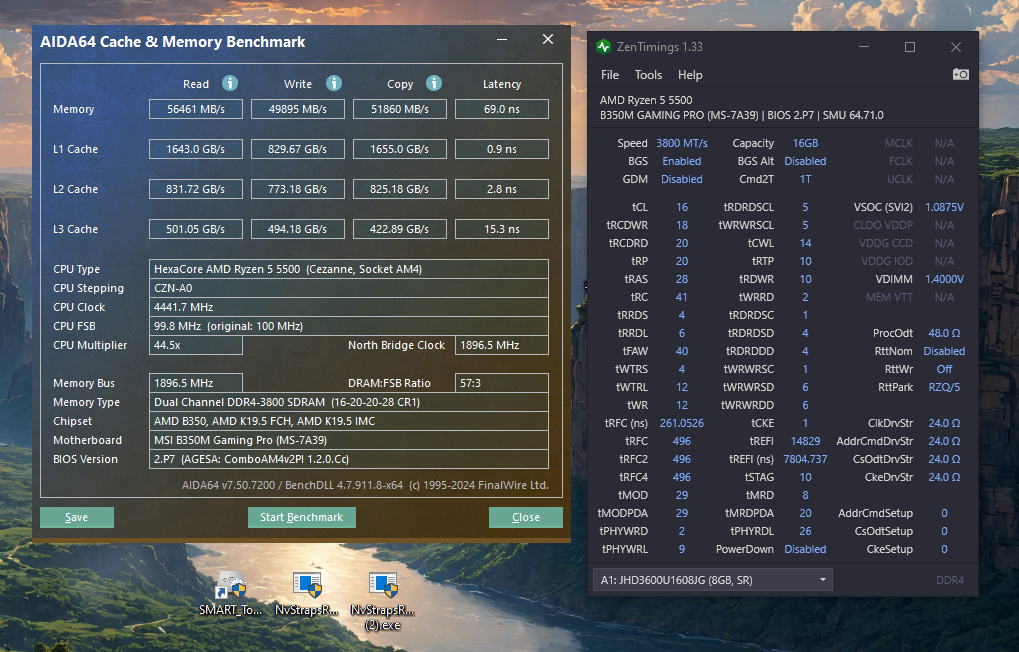
Task: Click the GDM Disabled value
Action: click(682, 179)
